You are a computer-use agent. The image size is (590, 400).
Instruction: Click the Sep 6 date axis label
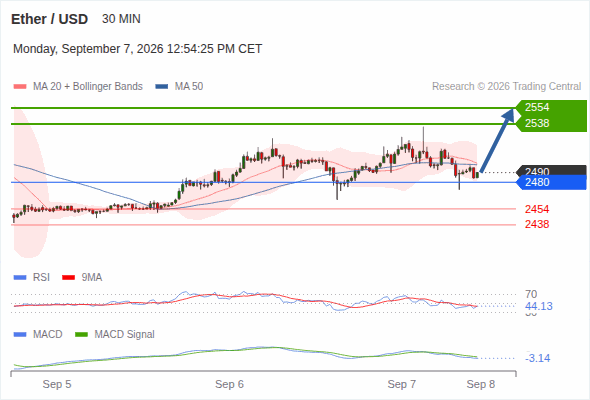click(x=229, y=384)
